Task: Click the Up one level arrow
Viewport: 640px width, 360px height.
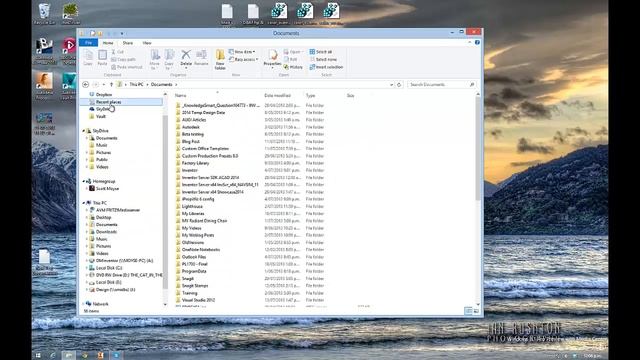Action: point(111,84)
